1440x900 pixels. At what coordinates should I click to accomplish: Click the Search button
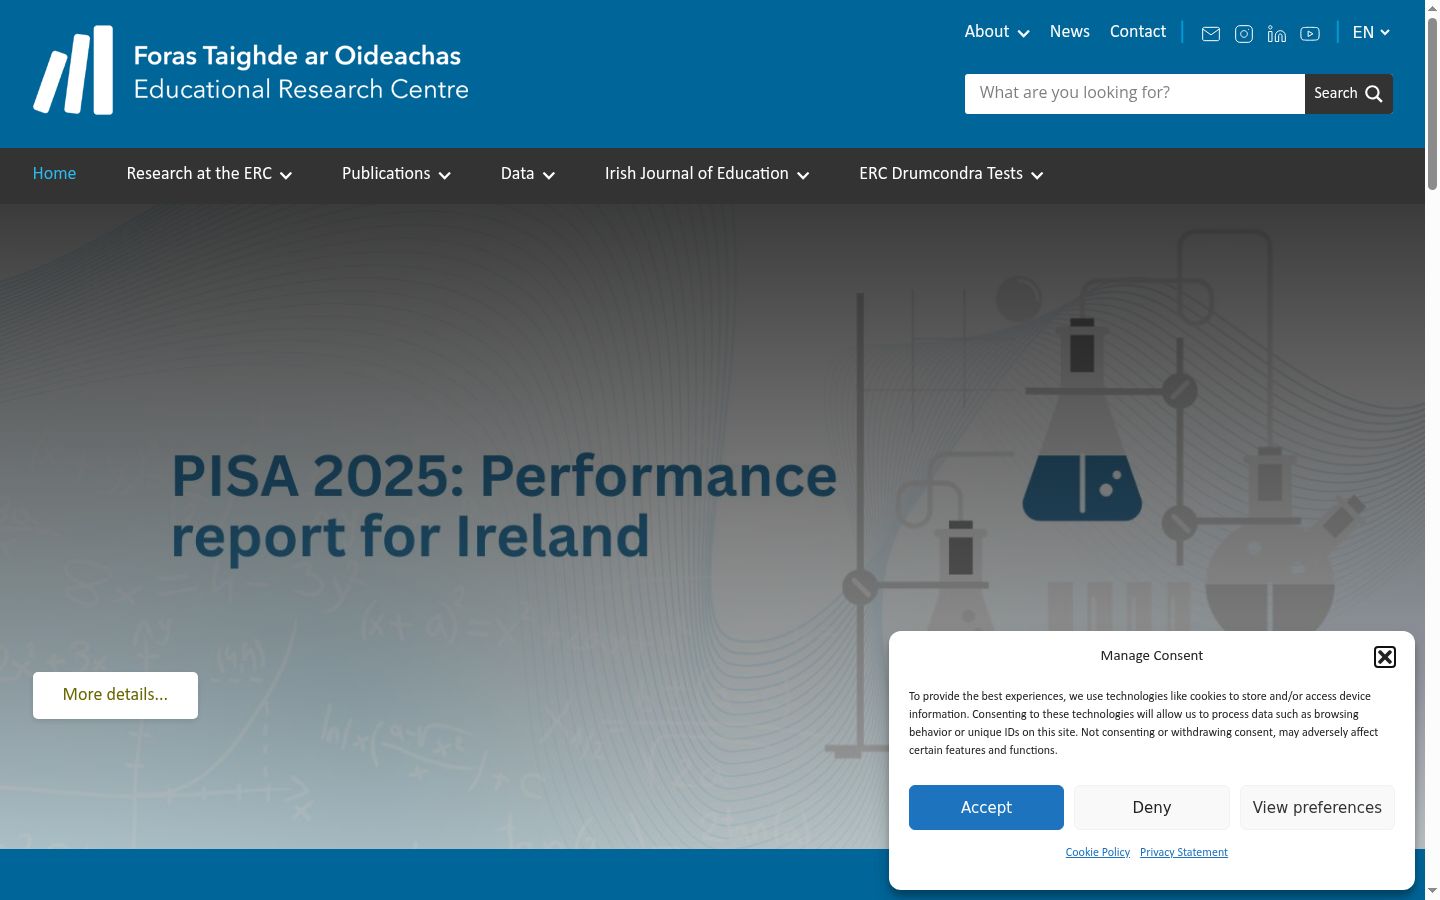[1349, 94]
